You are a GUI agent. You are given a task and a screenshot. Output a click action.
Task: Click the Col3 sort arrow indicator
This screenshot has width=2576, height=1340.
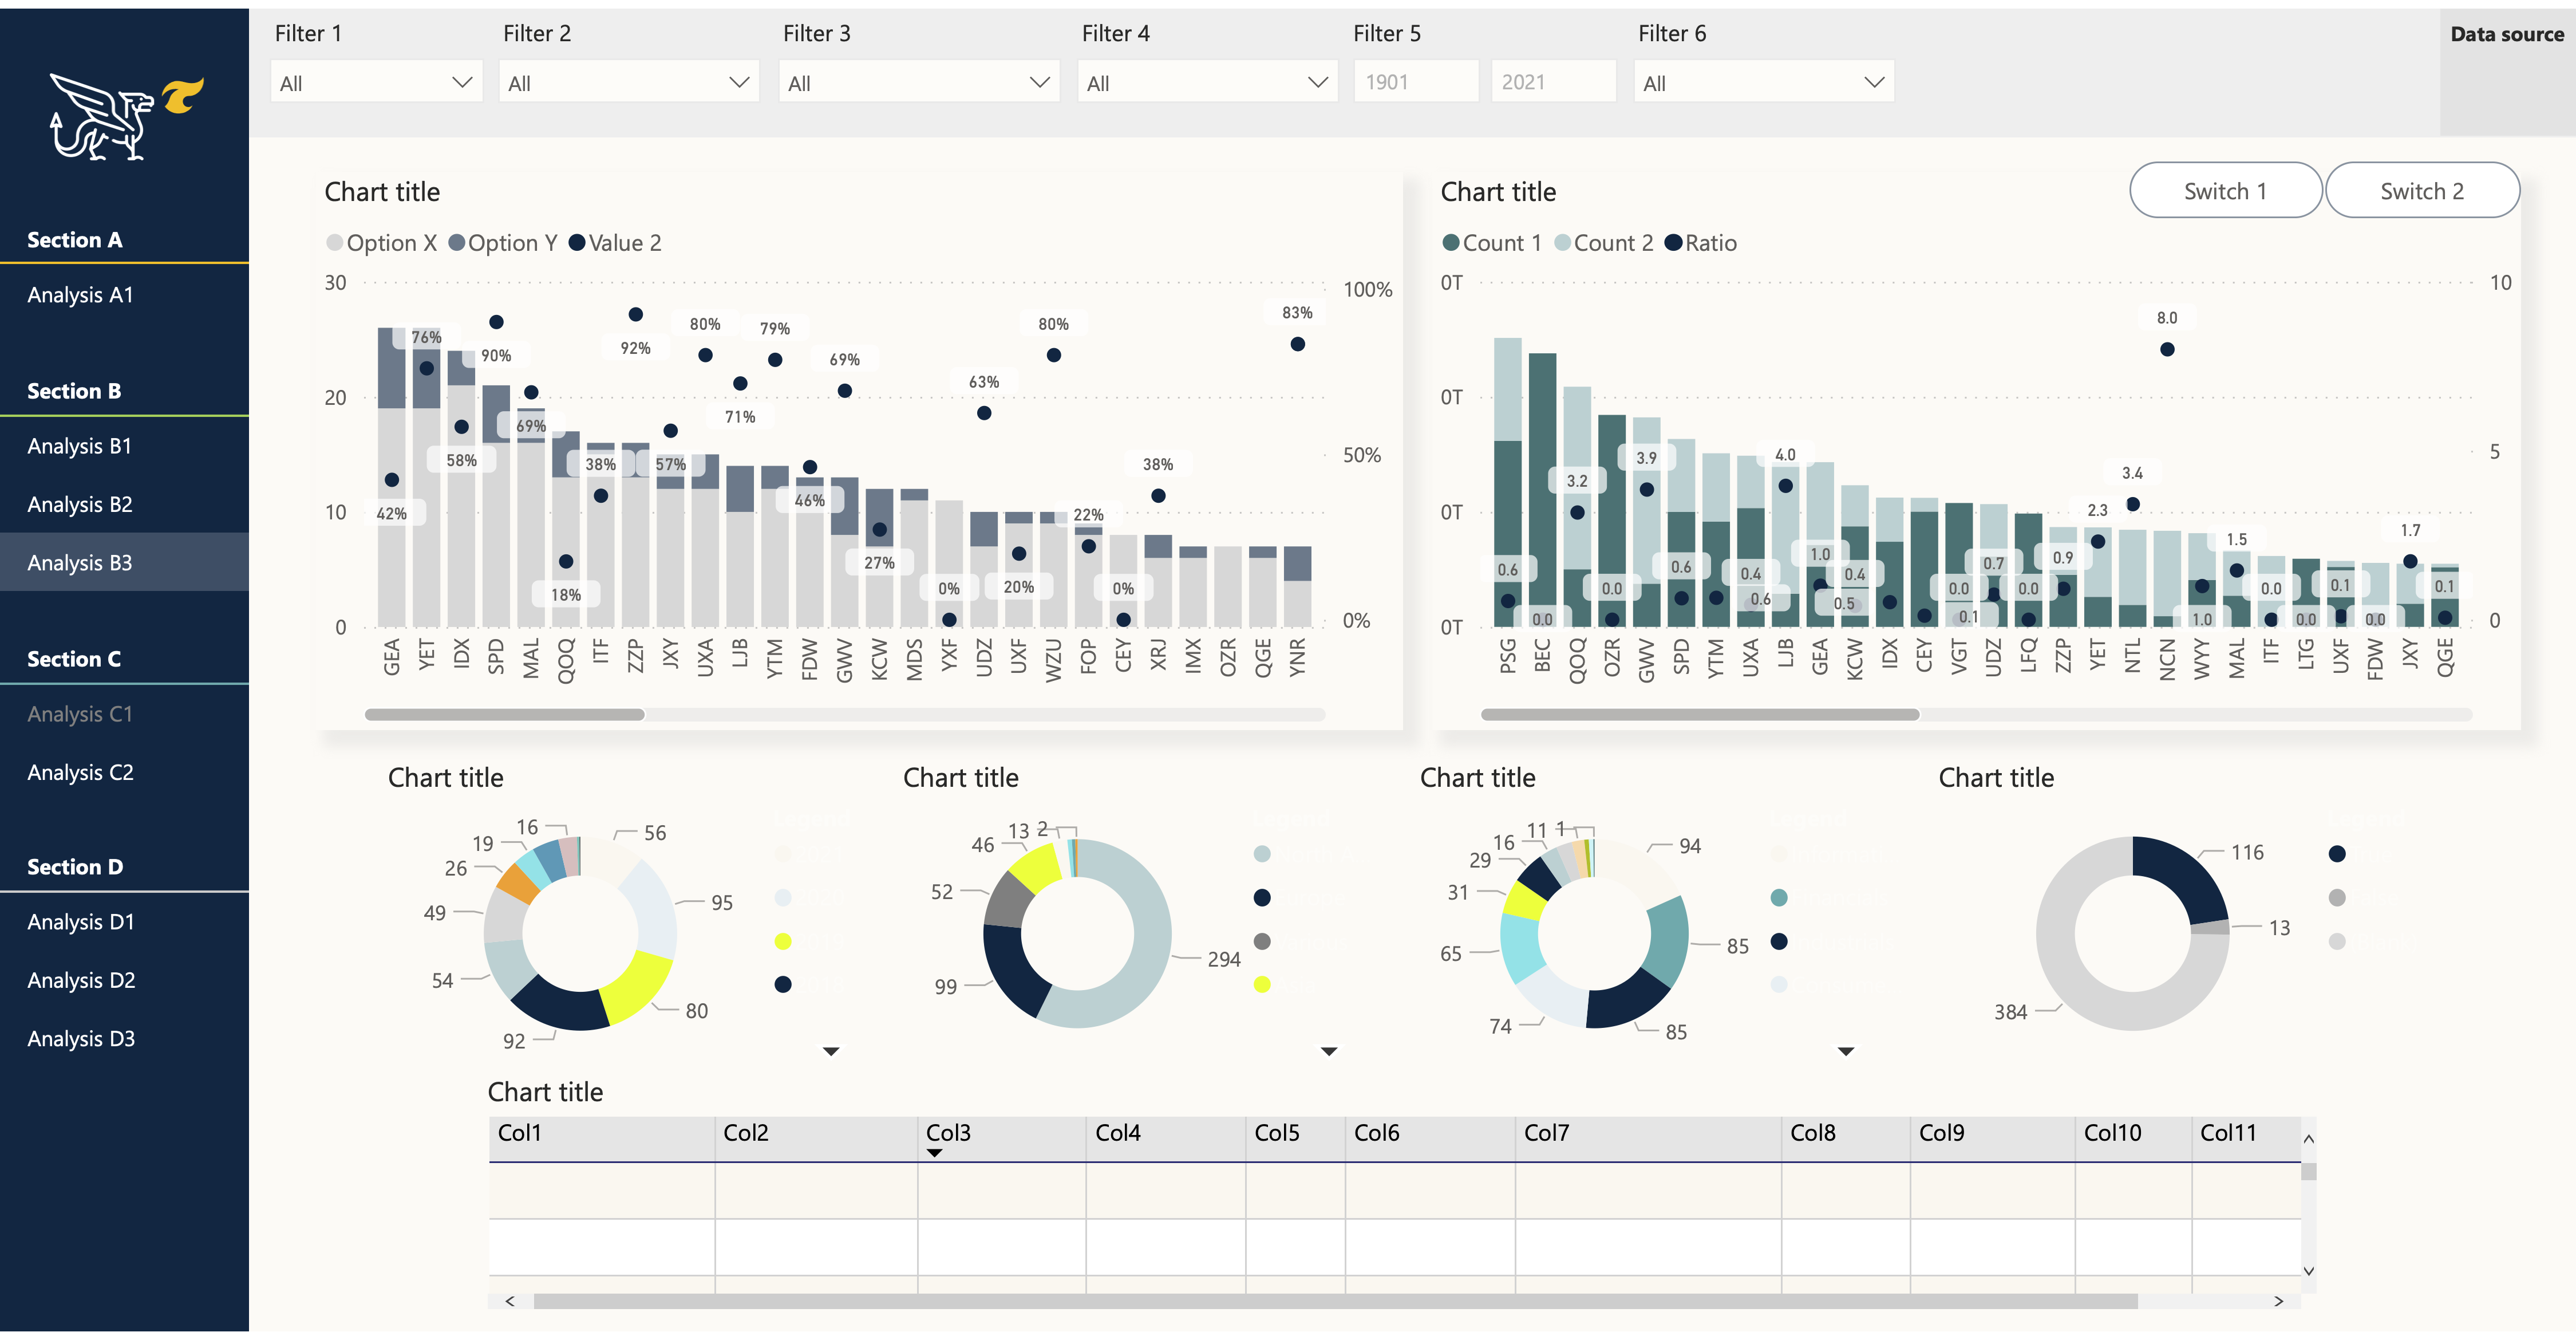(934, 1153)
